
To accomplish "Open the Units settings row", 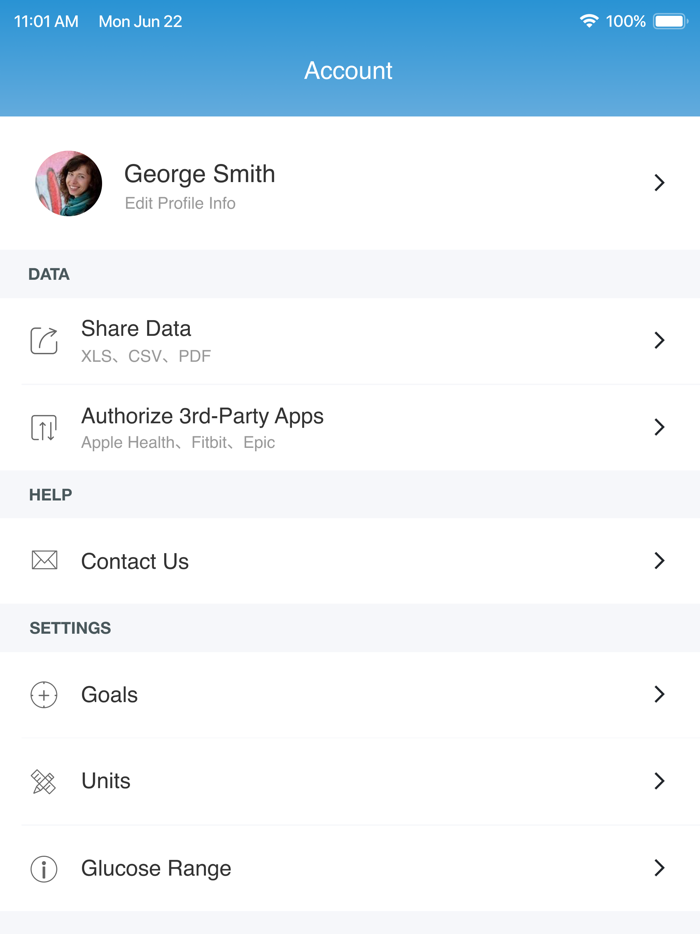I will pos(106,781).
